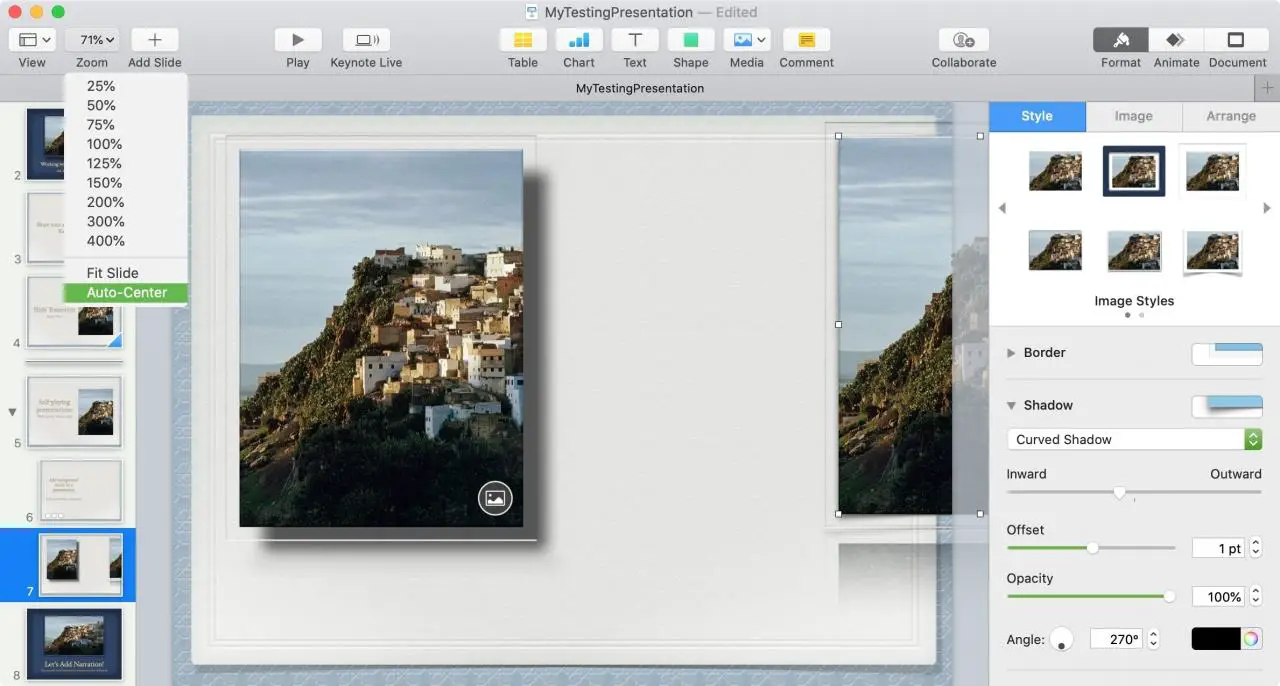This screenshot has height=686, width=1280.
Task: Open the Shape picker icon
Action: click(690, 40)
